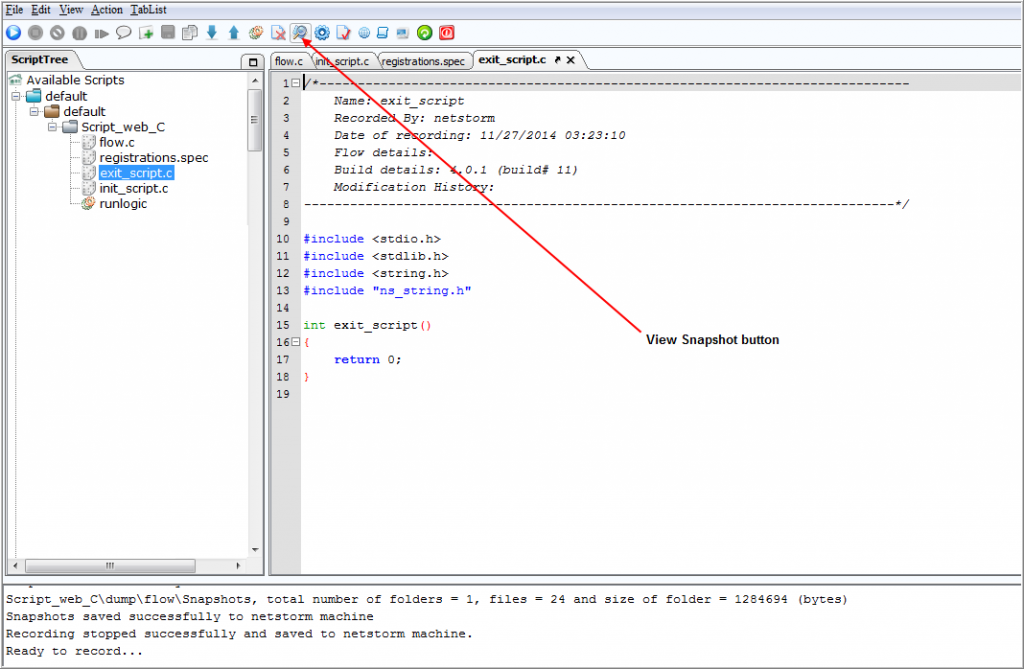Viewport: 1024px width, 669px height.
Task: Click the grey Resume/step-forward icon
Action: point(101,33)
